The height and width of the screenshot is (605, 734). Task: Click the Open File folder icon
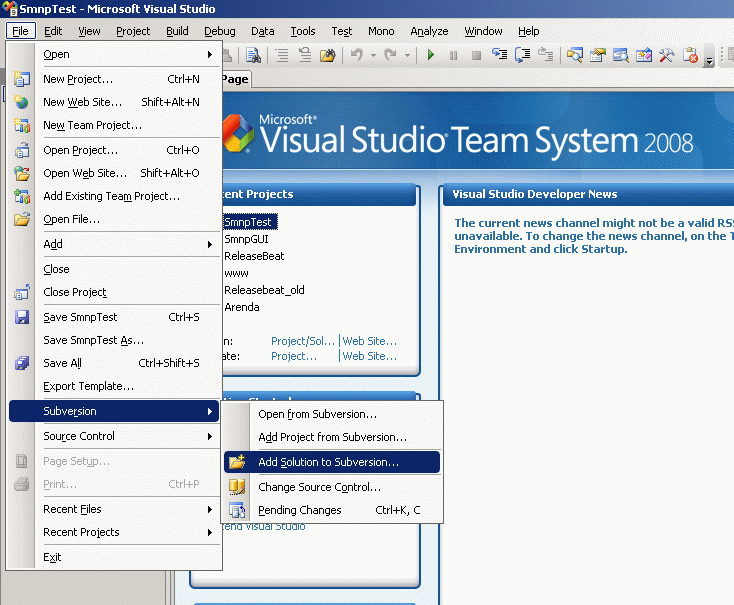(22, 219)
